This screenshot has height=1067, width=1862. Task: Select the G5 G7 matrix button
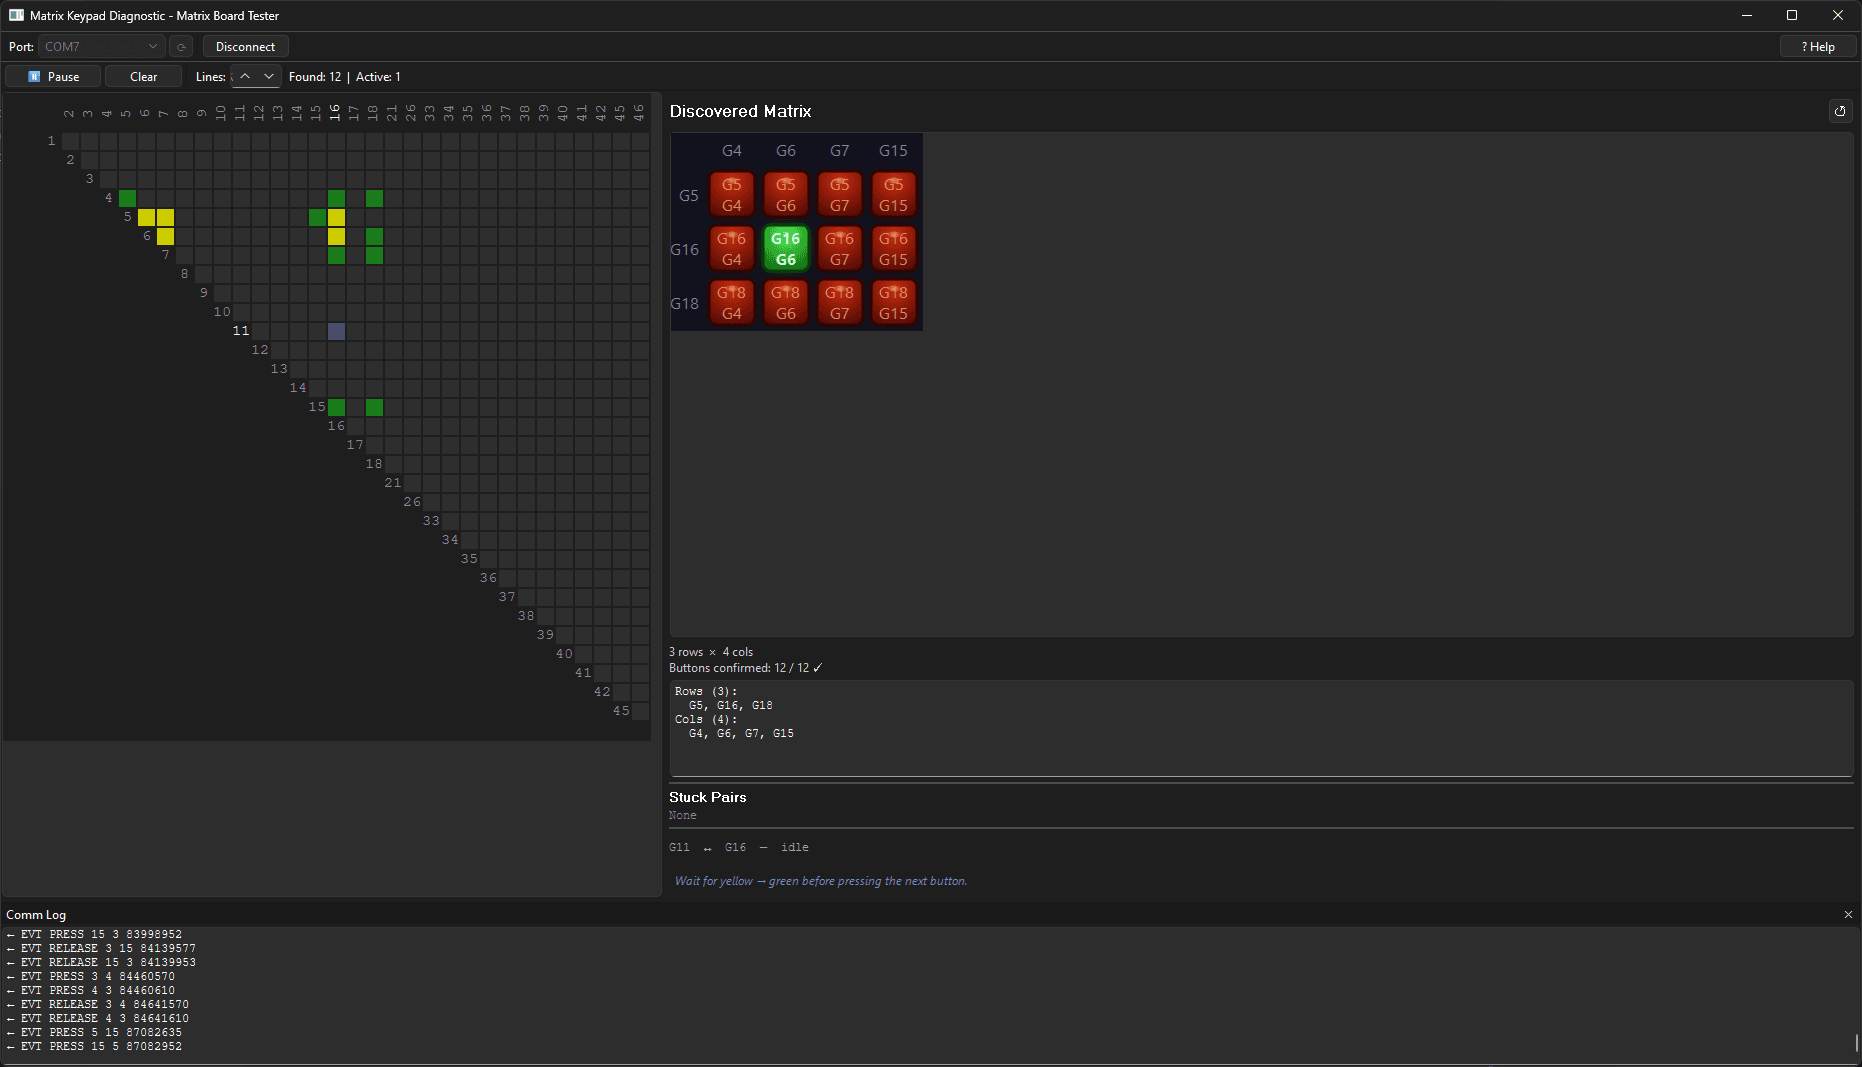pyautogui.click(x=840, y=195)
